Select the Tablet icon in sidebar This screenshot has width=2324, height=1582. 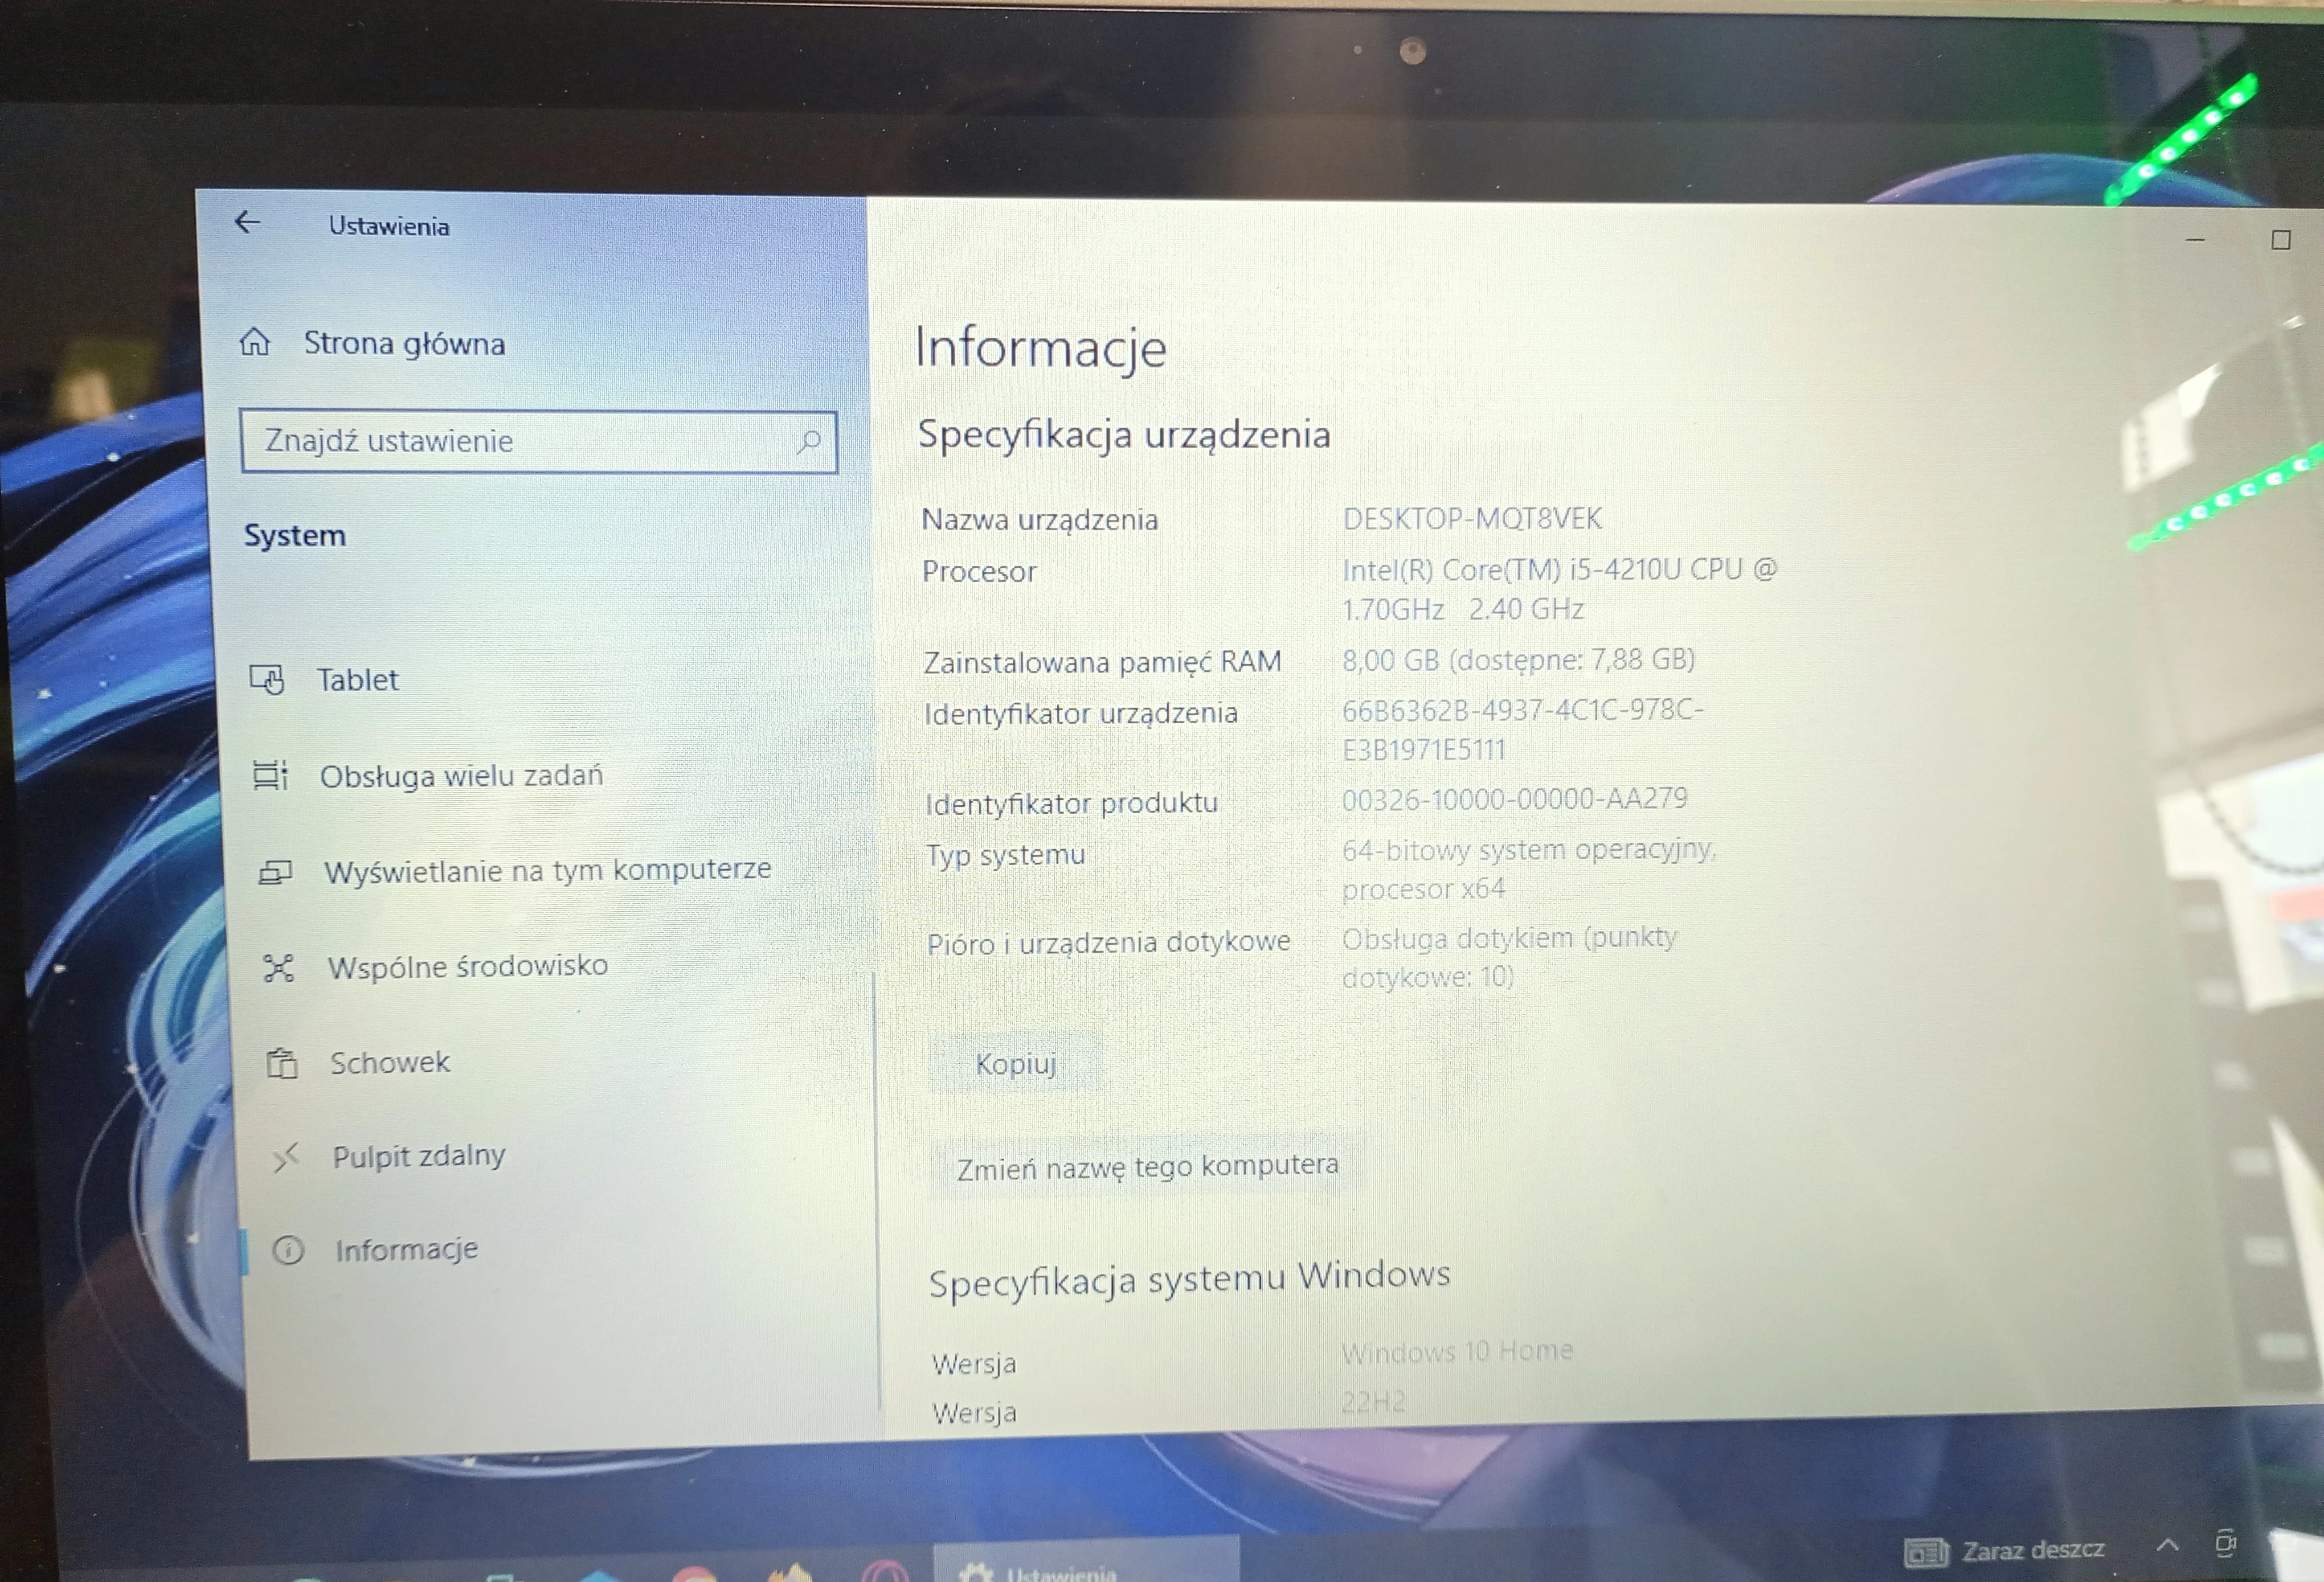click(x=267, y=680)
